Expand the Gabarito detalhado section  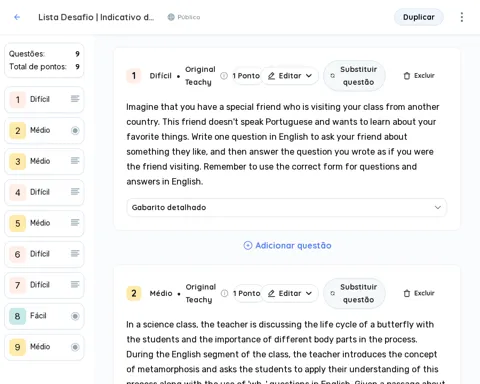286,207
